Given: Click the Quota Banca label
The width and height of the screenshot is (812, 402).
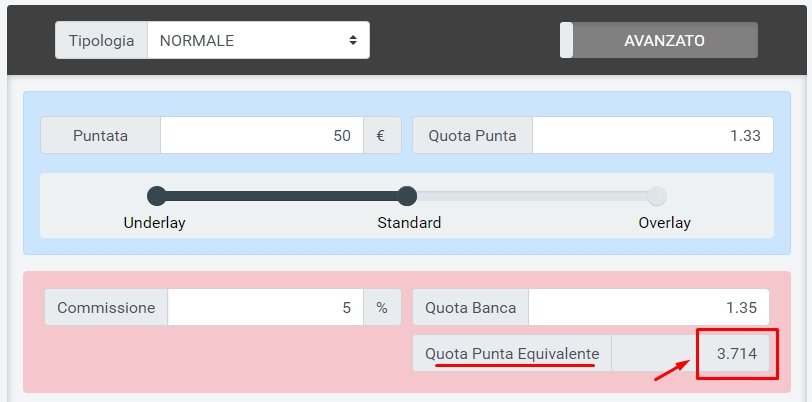Looking at the screenshot, I should [x=471, y=308].
